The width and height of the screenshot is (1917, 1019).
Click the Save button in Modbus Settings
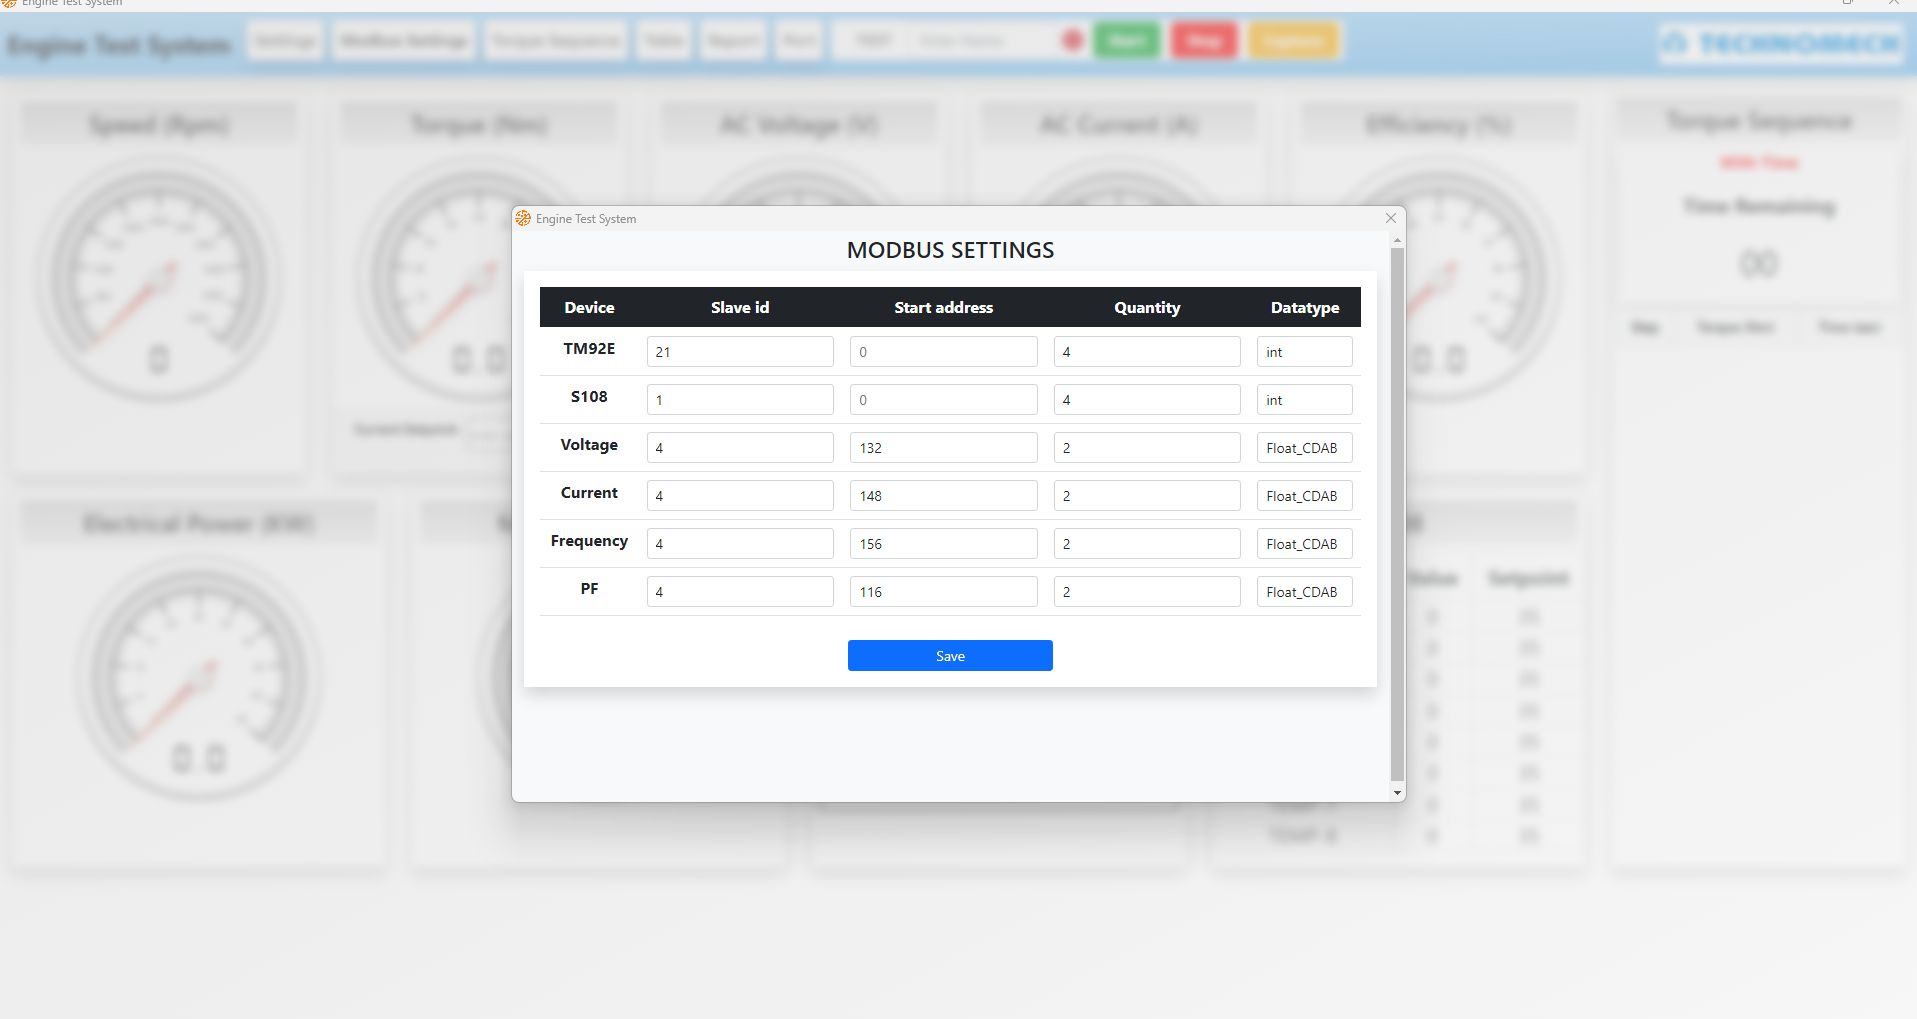(950, 655)
